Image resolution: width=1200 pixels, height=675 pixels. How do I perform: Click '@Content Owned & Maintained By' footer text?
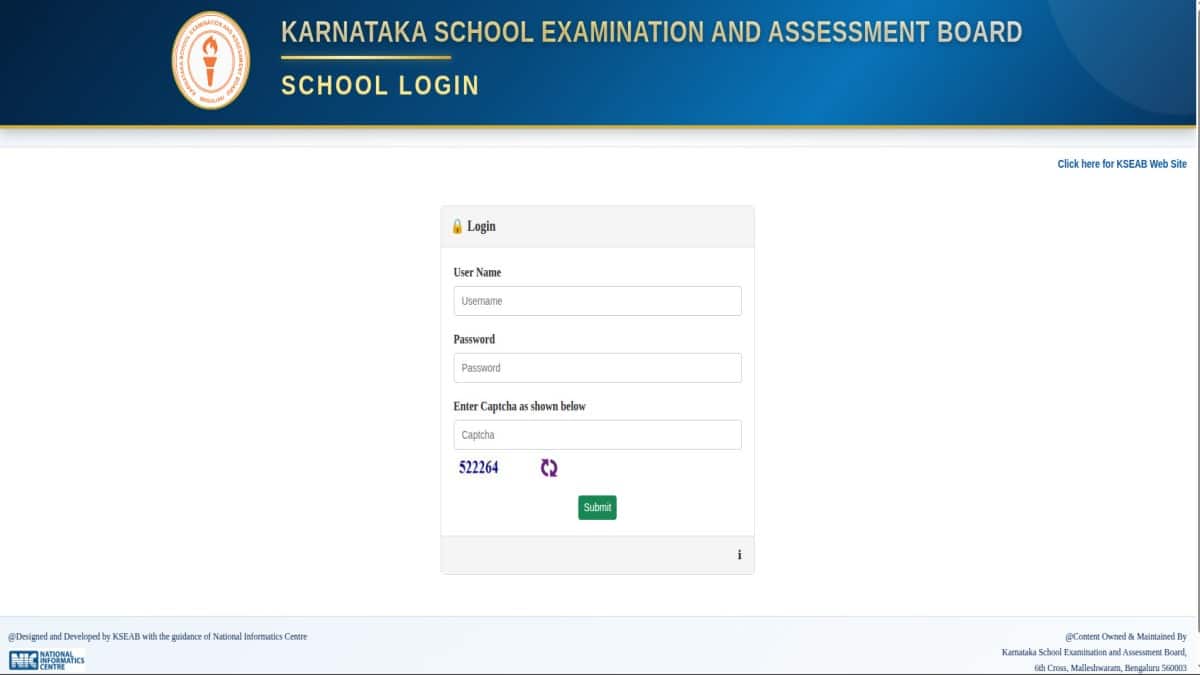pyautogui.click(x=1125, y=636)
